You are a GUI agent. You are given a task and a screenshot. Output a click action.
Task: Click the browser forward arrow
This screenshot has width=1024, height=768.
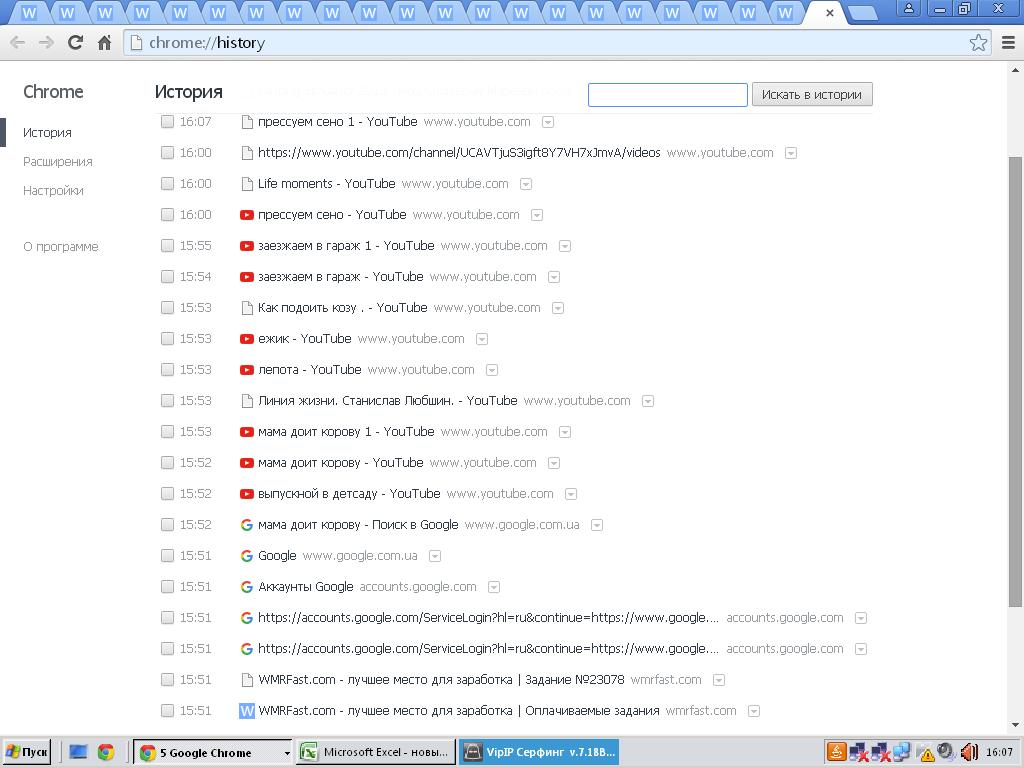click(x=46, y=43)
